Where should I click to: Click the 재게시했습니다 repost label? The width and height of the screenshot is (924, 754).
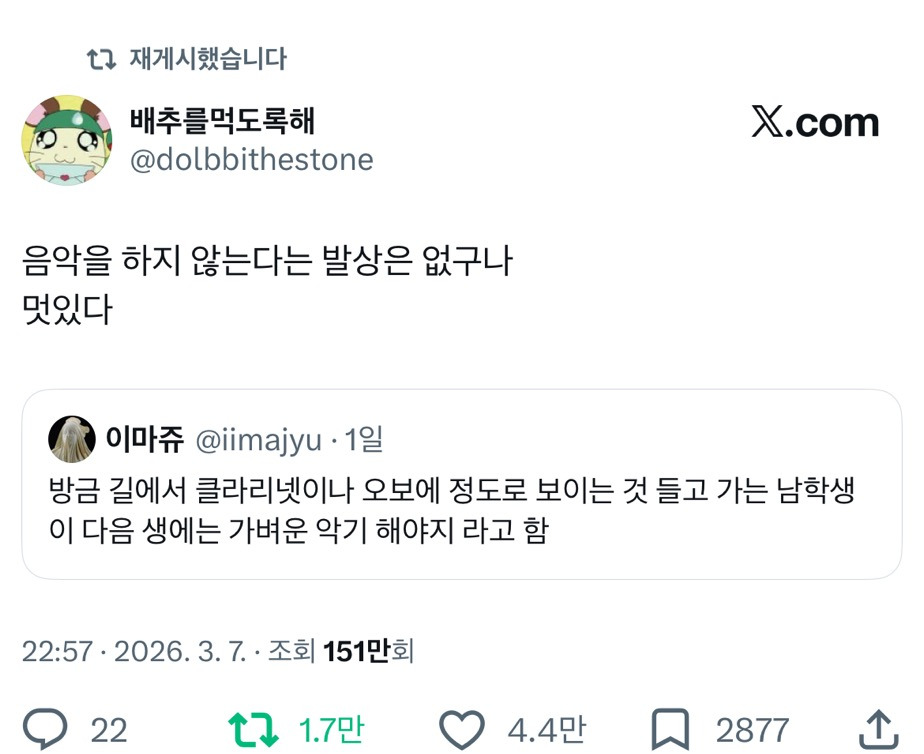click(208, 59)
